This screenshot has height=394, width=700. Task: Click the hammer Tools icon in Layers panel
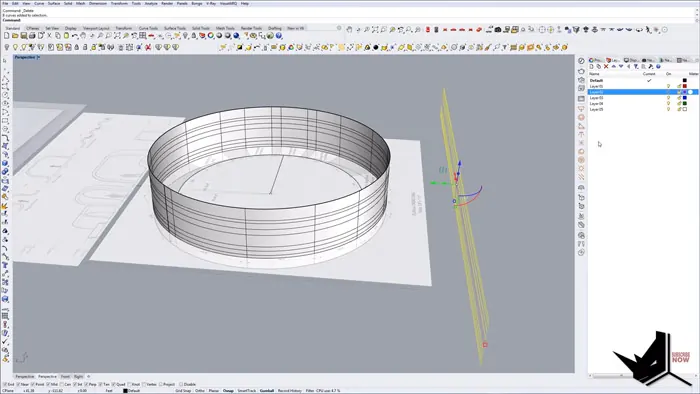651,66
